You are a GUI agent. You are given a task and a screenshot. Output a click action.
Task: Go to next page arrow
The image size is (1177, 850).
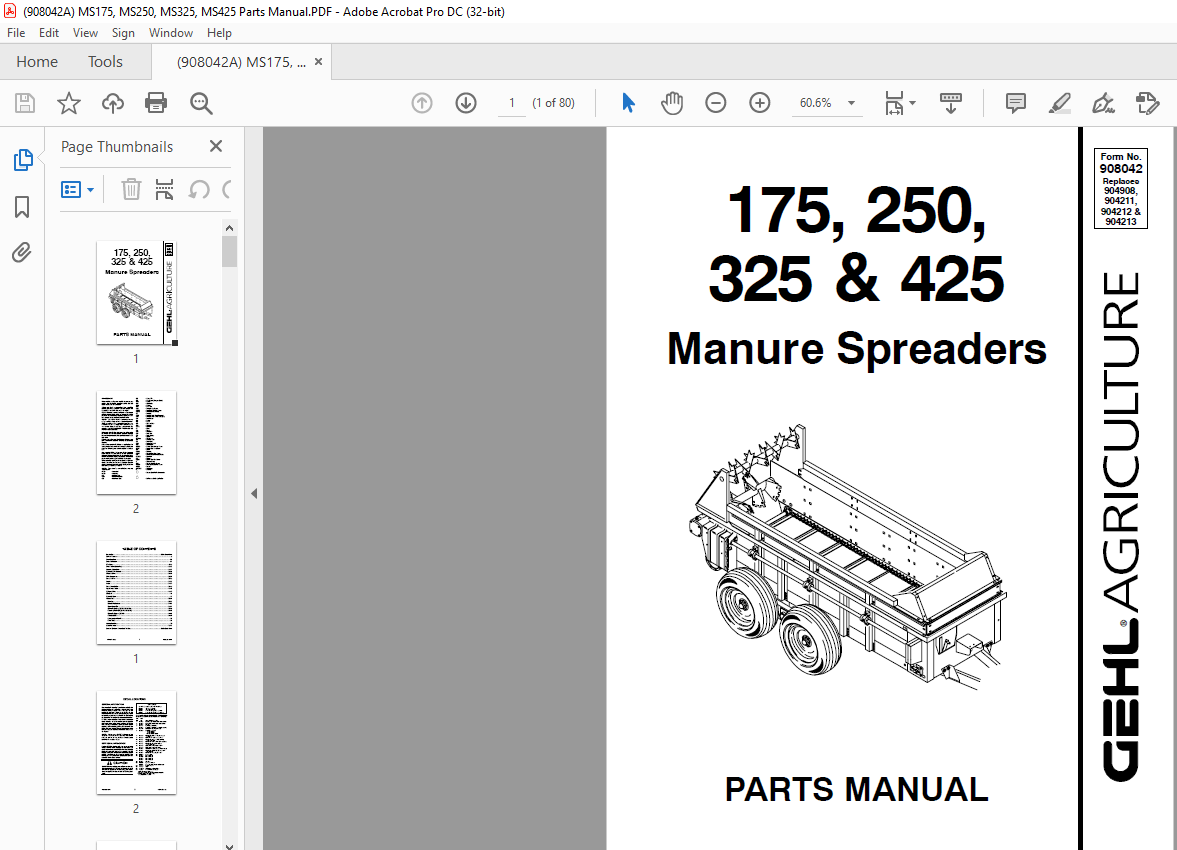coord(466,103)
